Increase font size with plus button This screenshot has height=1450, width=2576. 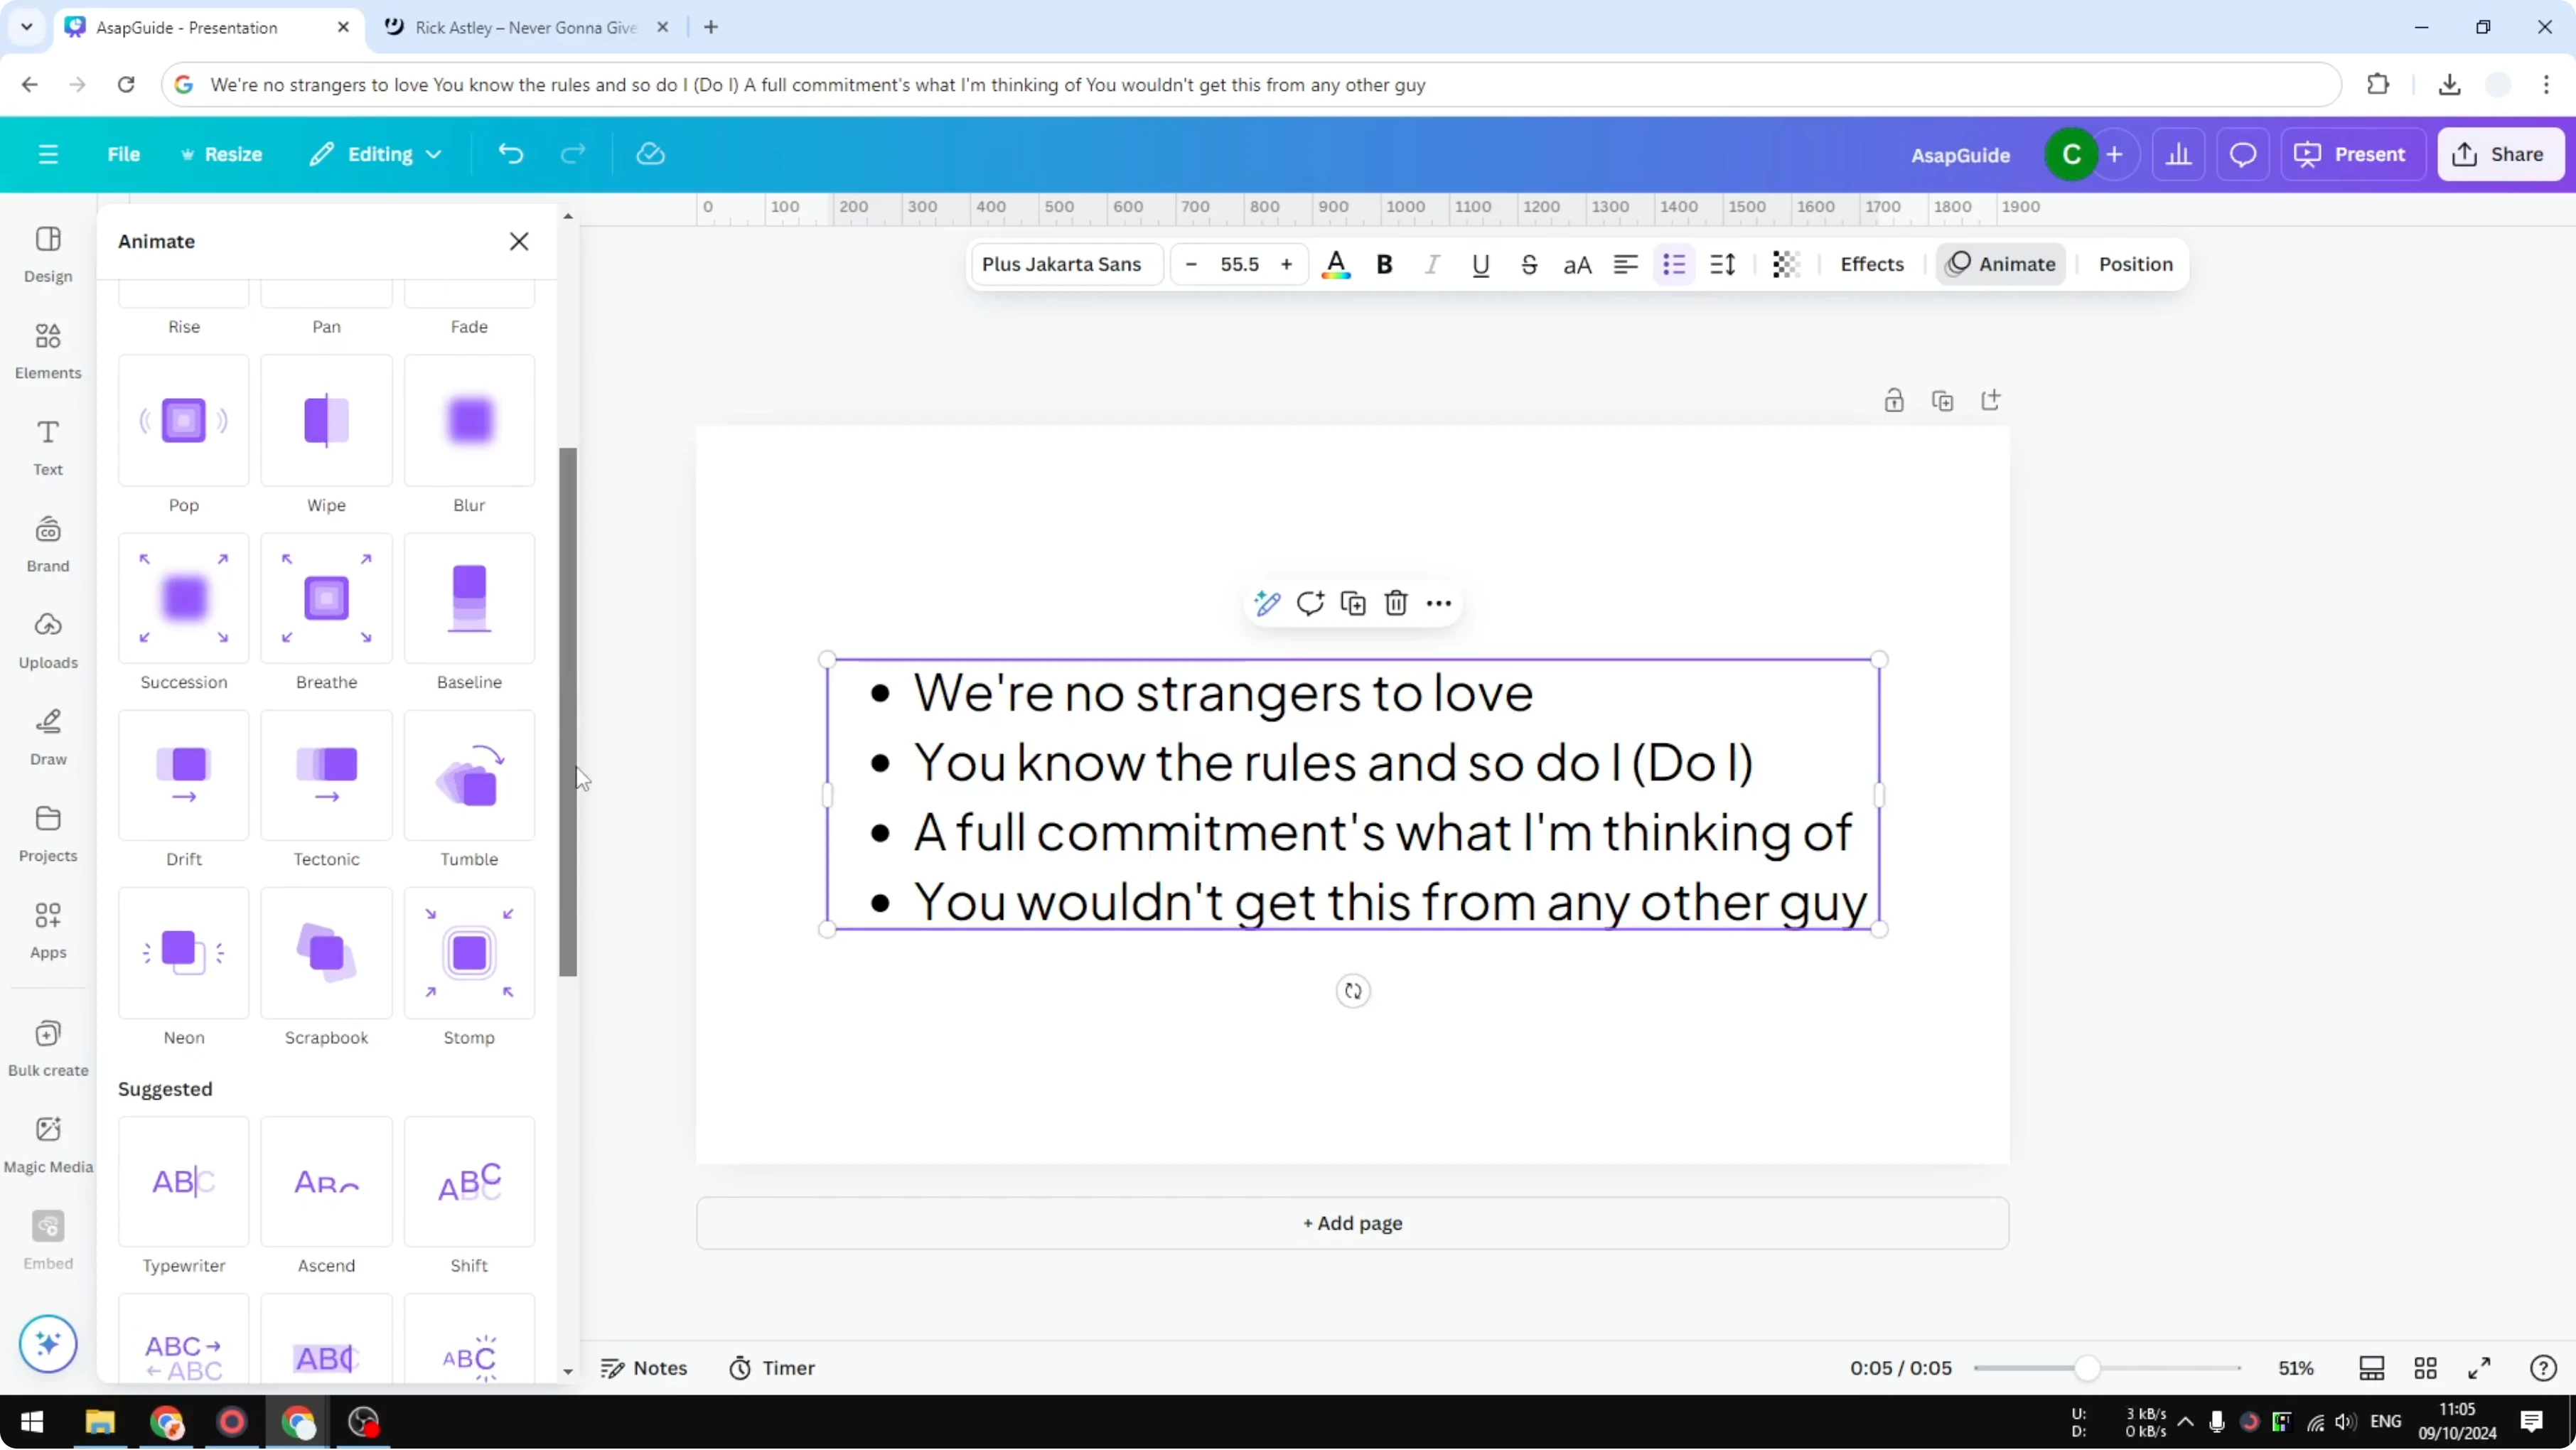[1287, 265]
